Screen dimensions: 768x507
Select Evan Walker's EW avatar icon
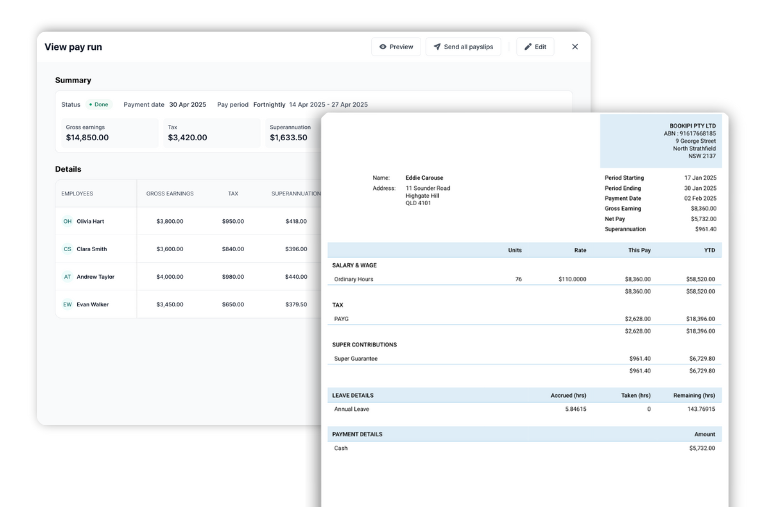coord(67,304)
